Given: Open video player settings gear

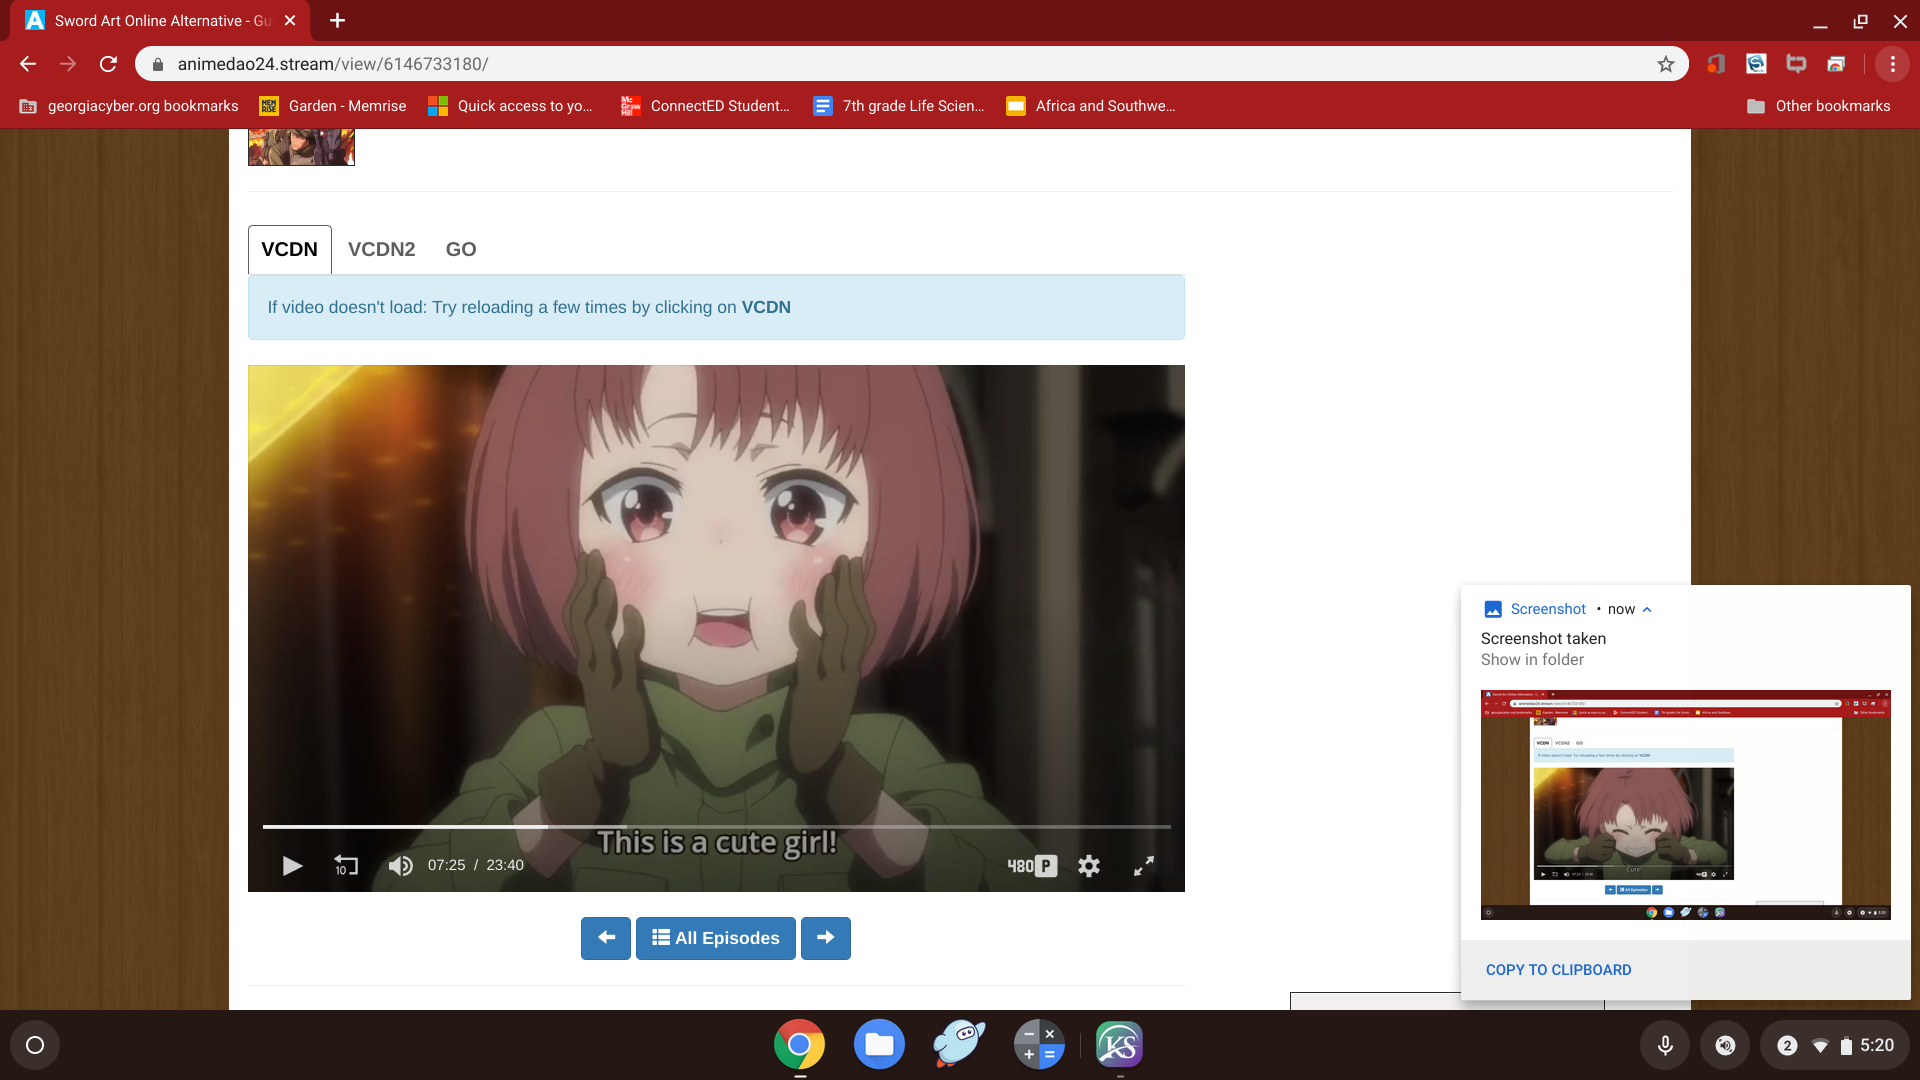Looking at the screenshot, I should pos(1089,866).
